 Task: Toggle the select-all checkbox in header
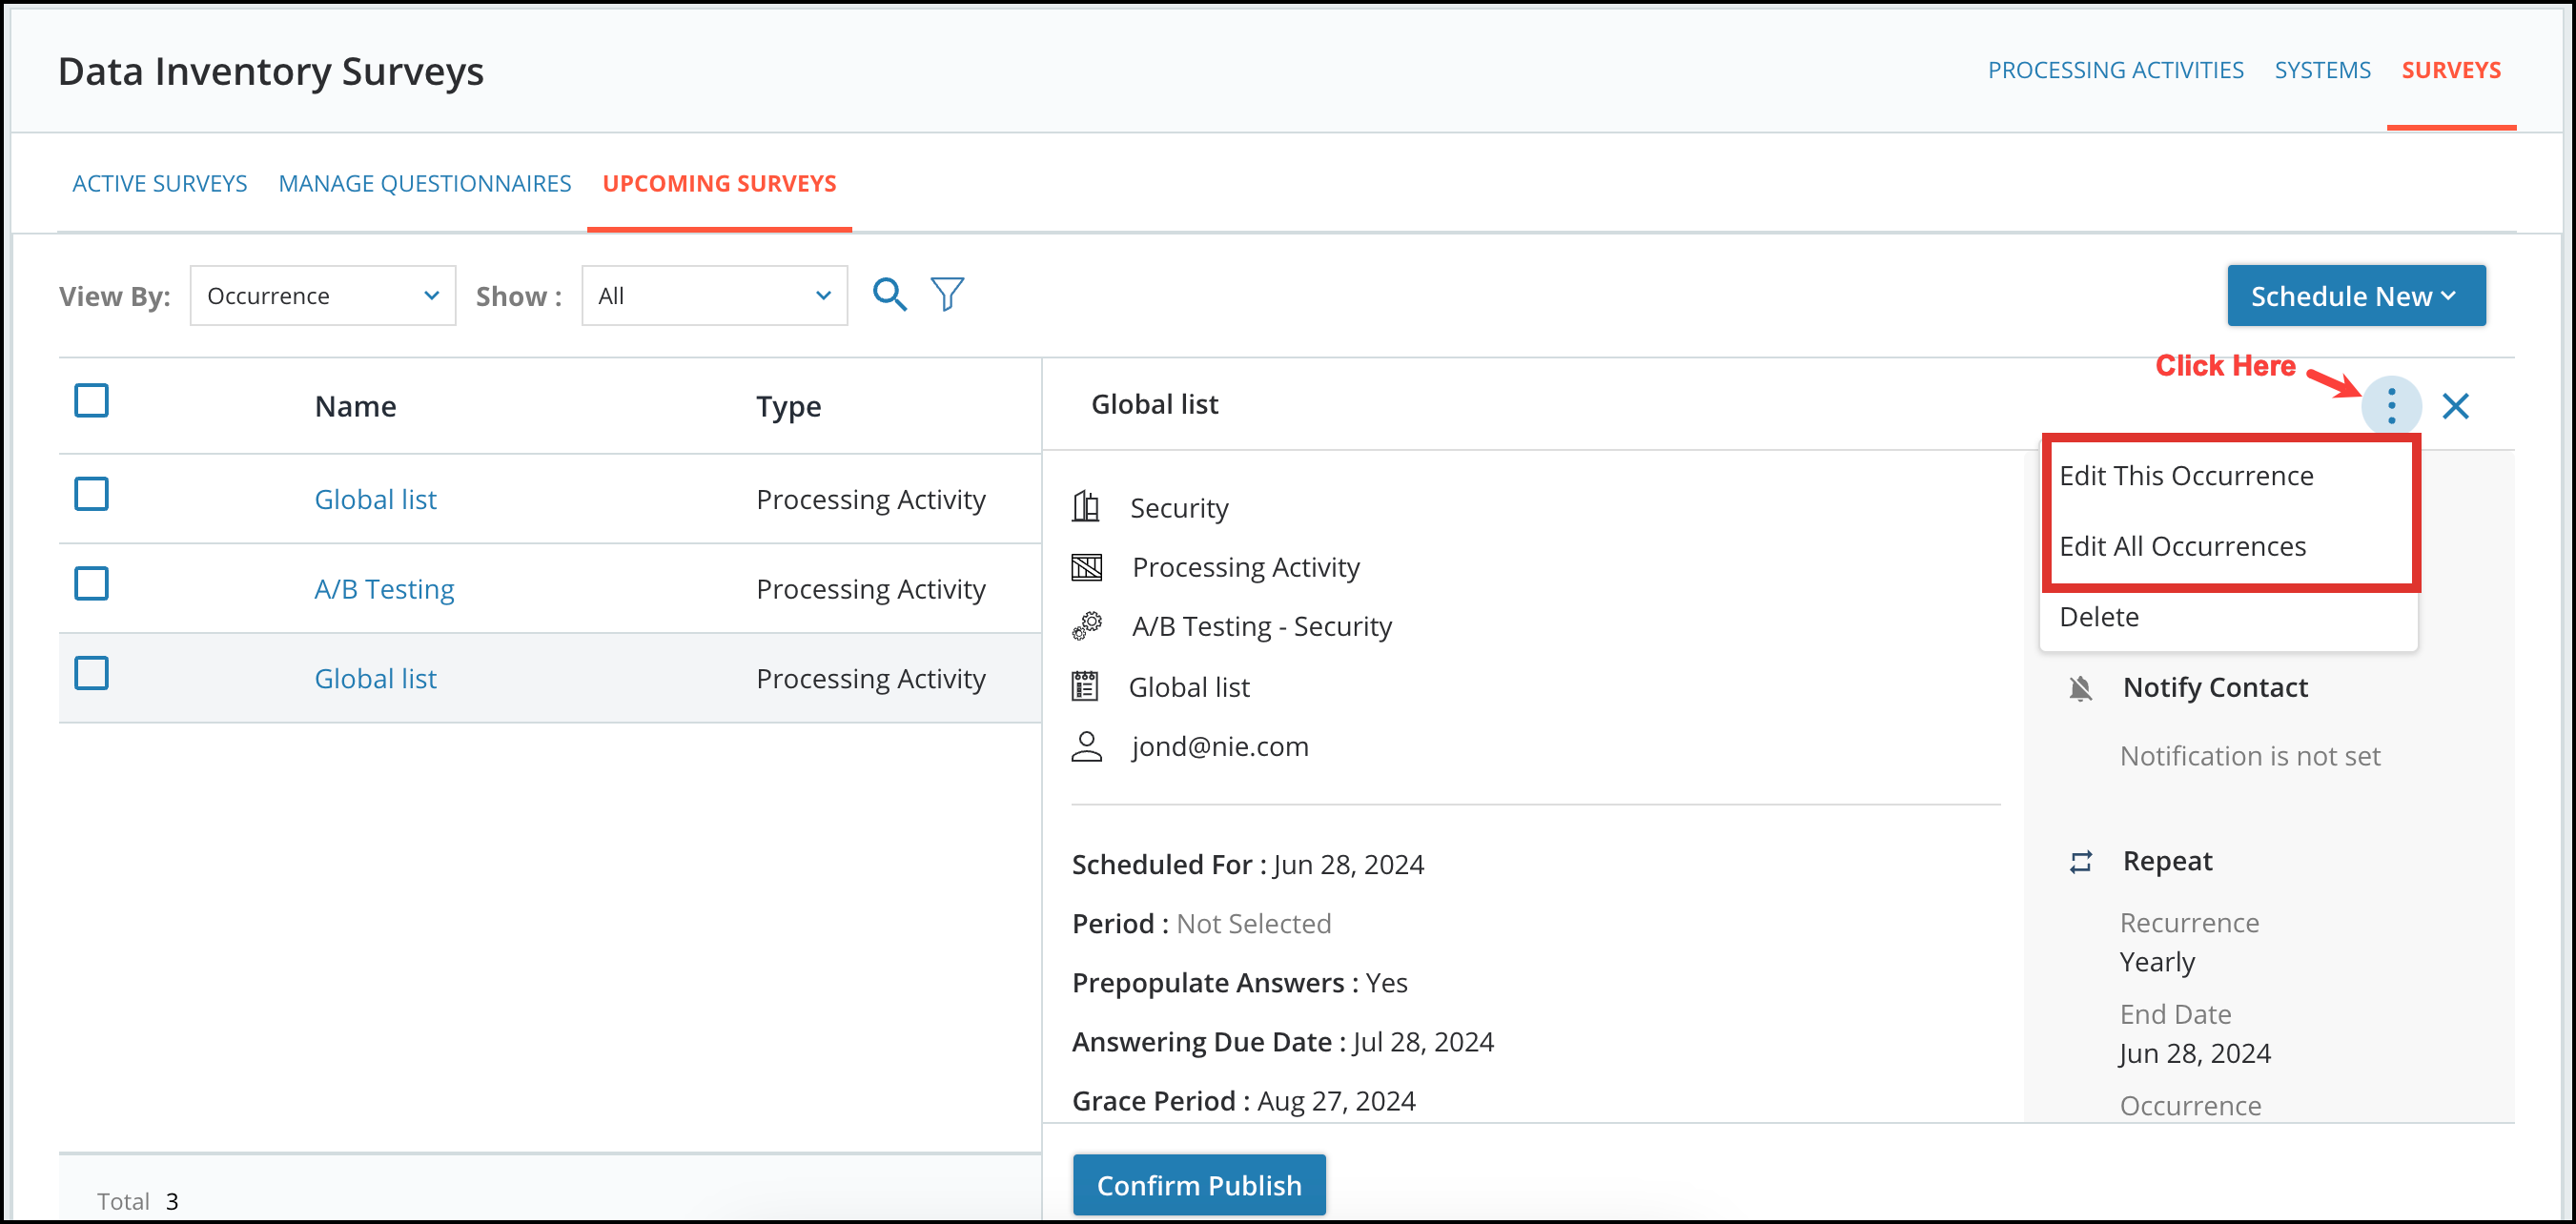tap(91, 400)
